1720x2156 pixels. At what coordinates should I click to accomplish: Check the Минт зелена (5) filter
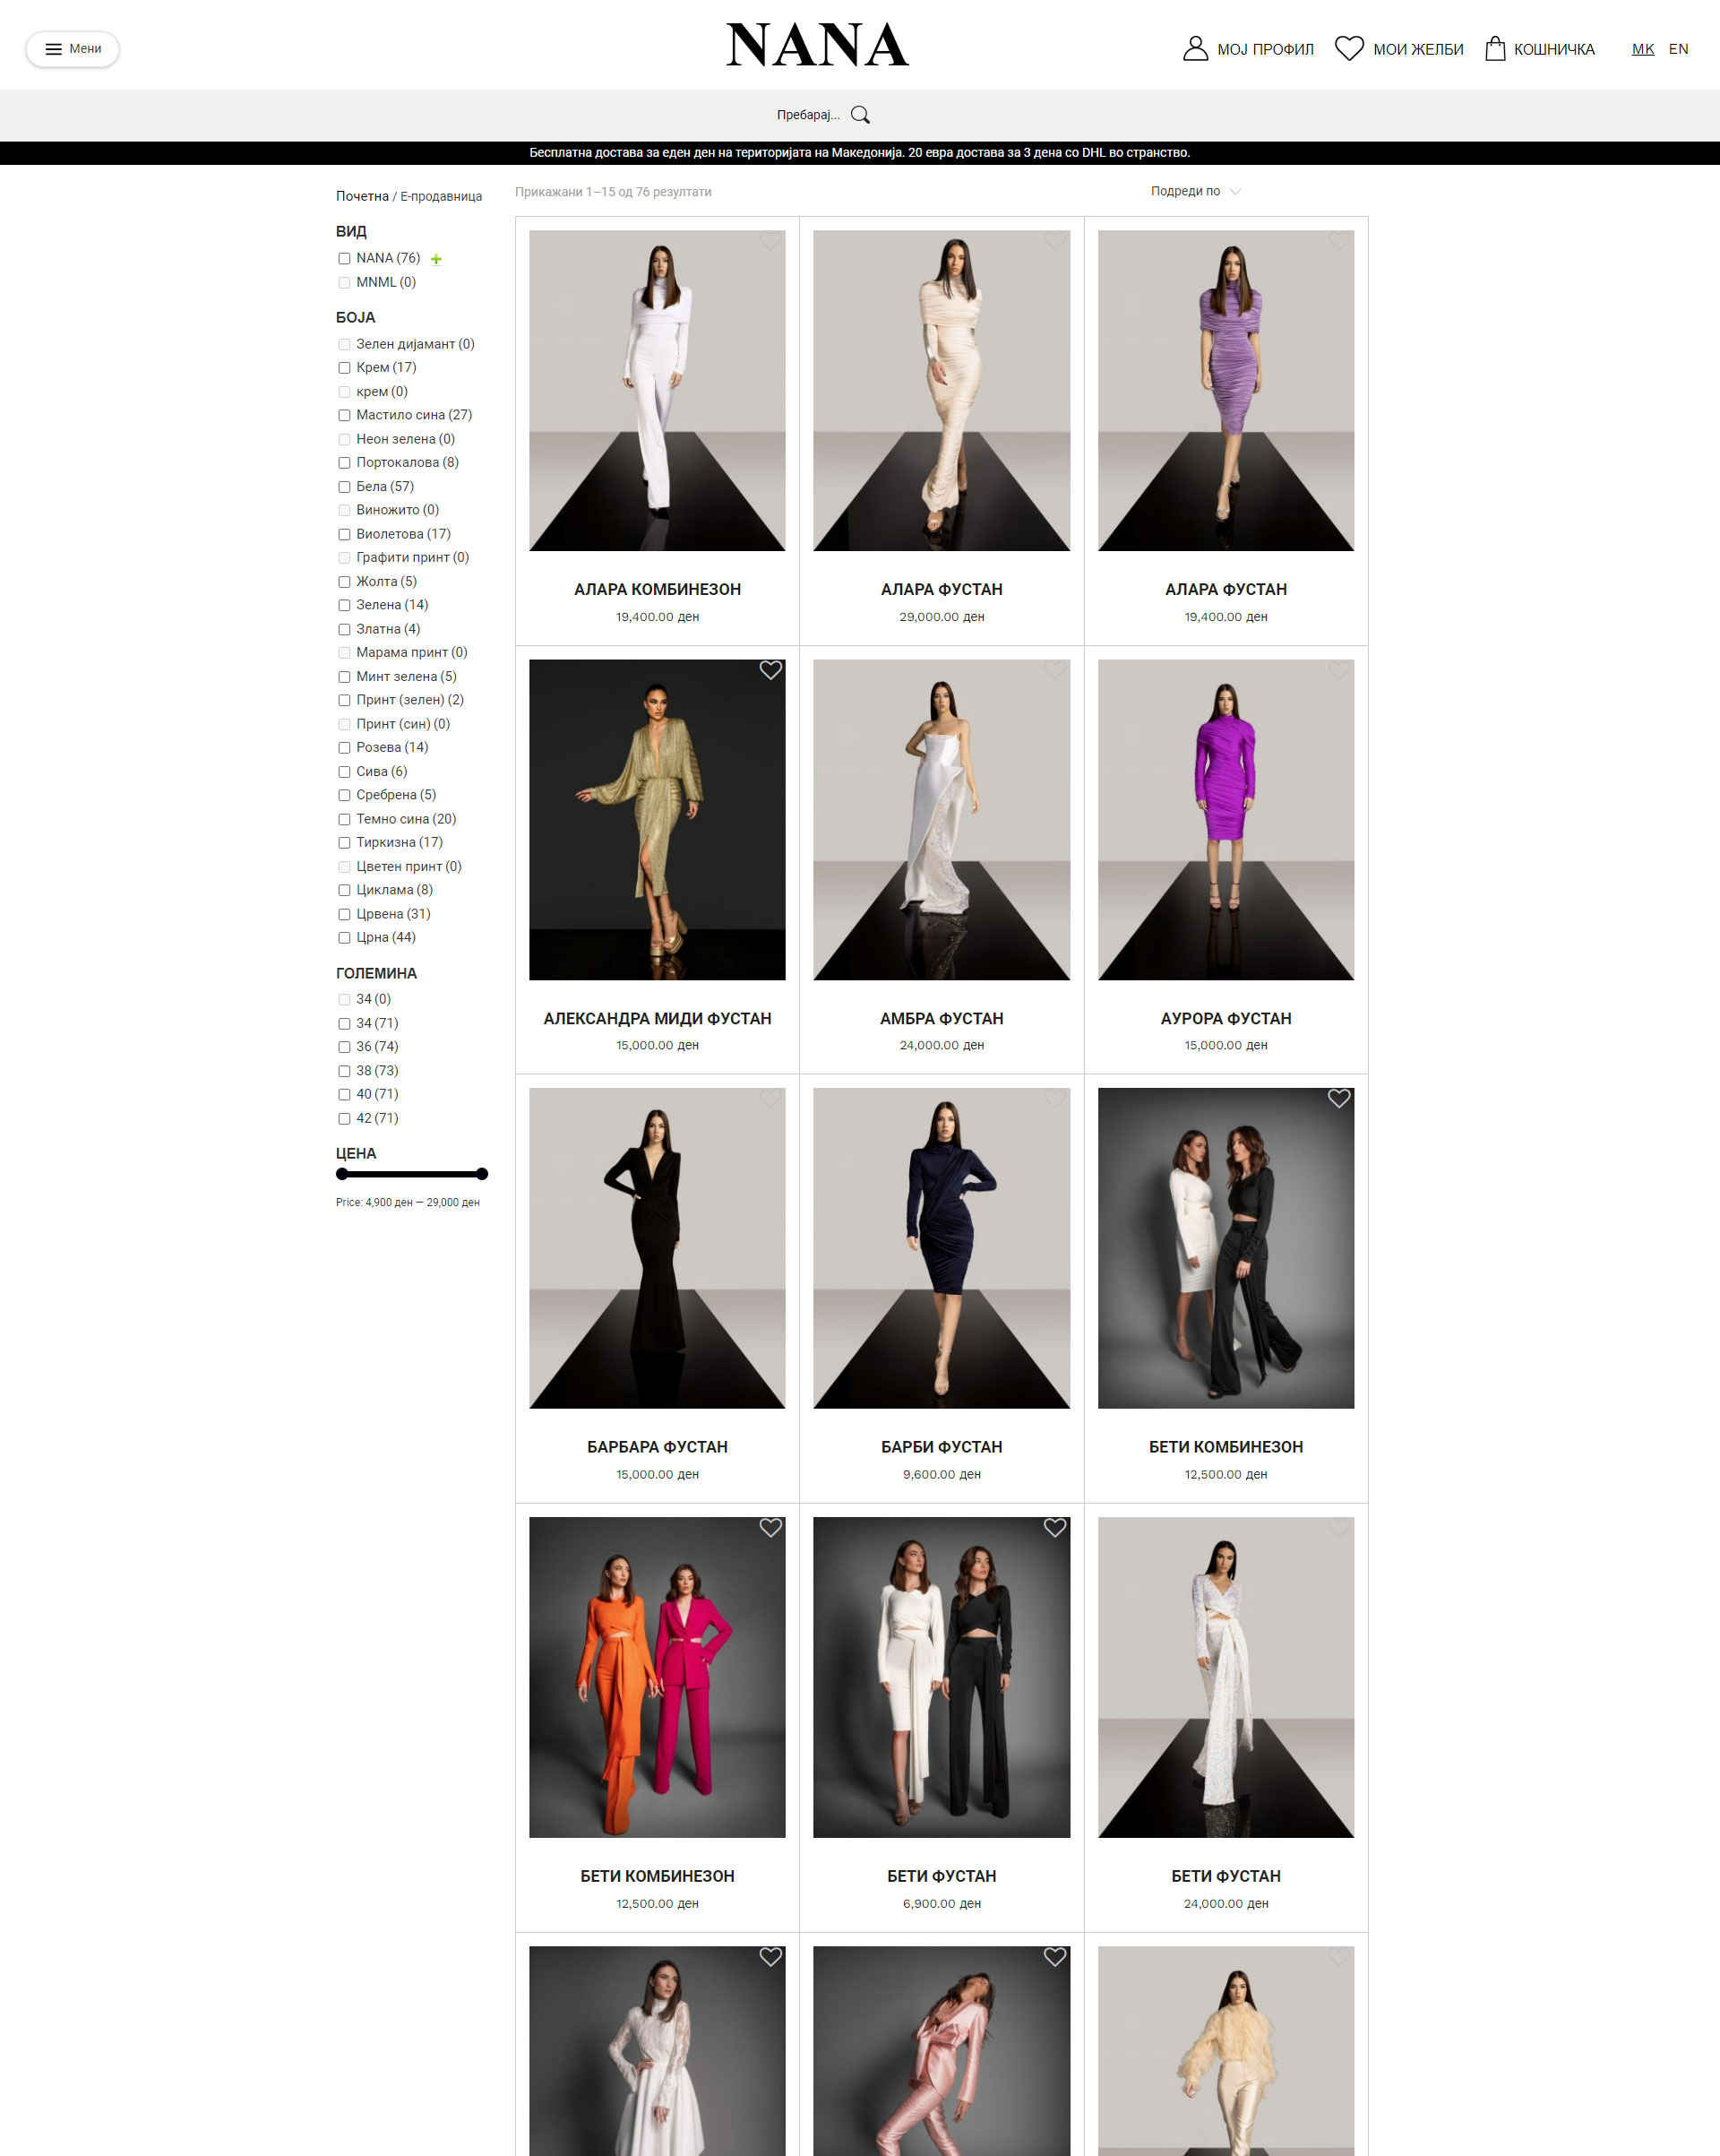[x=344, y=676]
